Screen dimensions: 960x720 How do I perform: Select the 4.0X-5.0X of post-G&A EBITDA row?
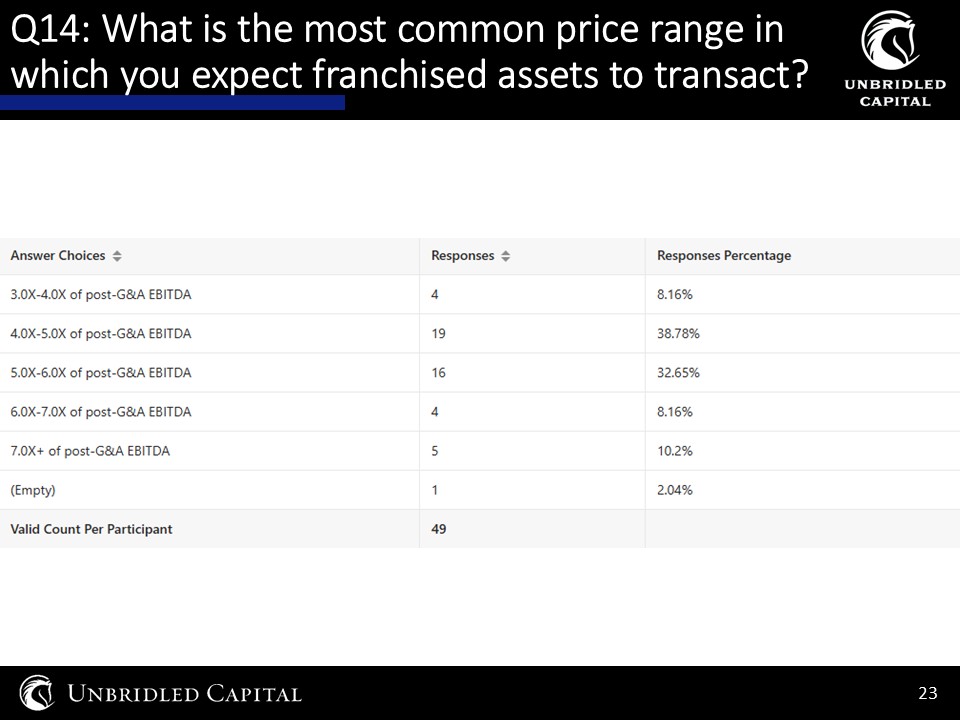480,334
